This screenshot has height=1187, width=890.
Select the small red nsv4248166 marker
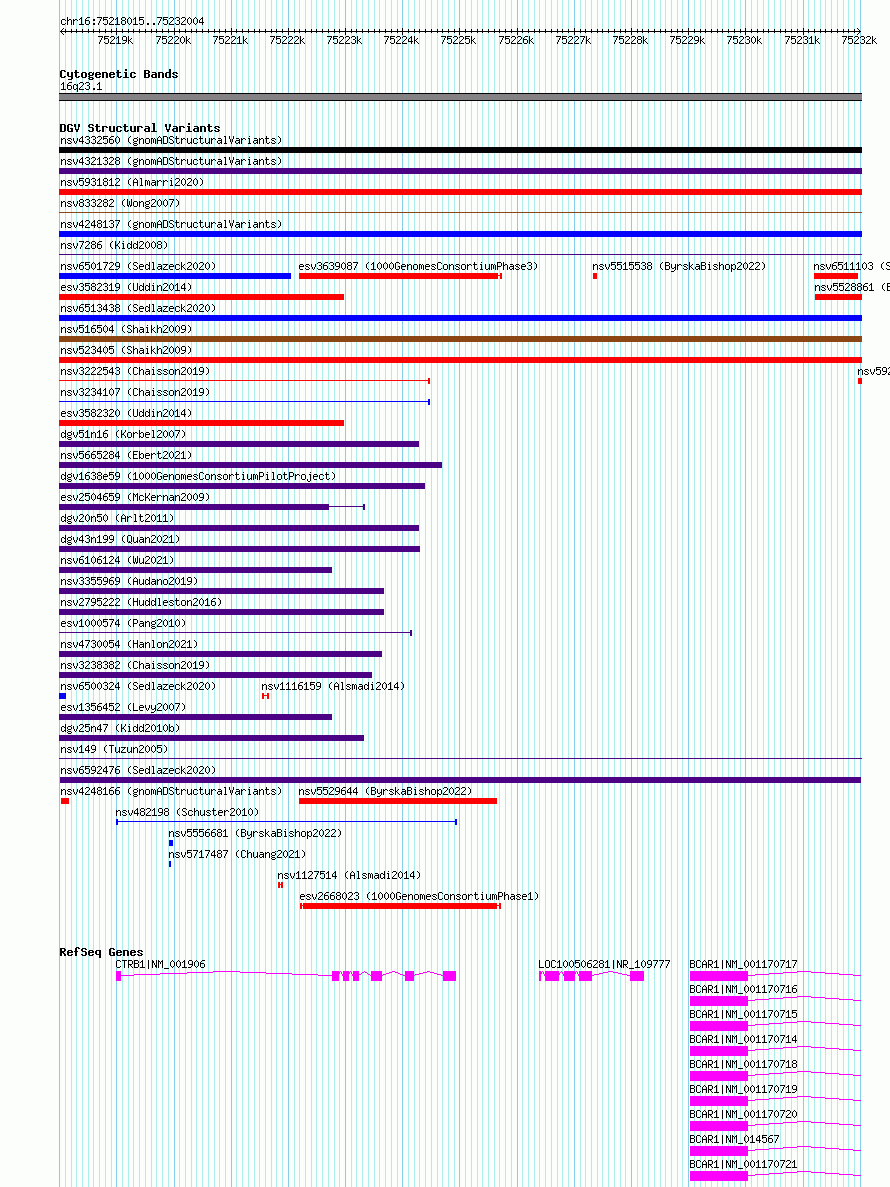64,801
